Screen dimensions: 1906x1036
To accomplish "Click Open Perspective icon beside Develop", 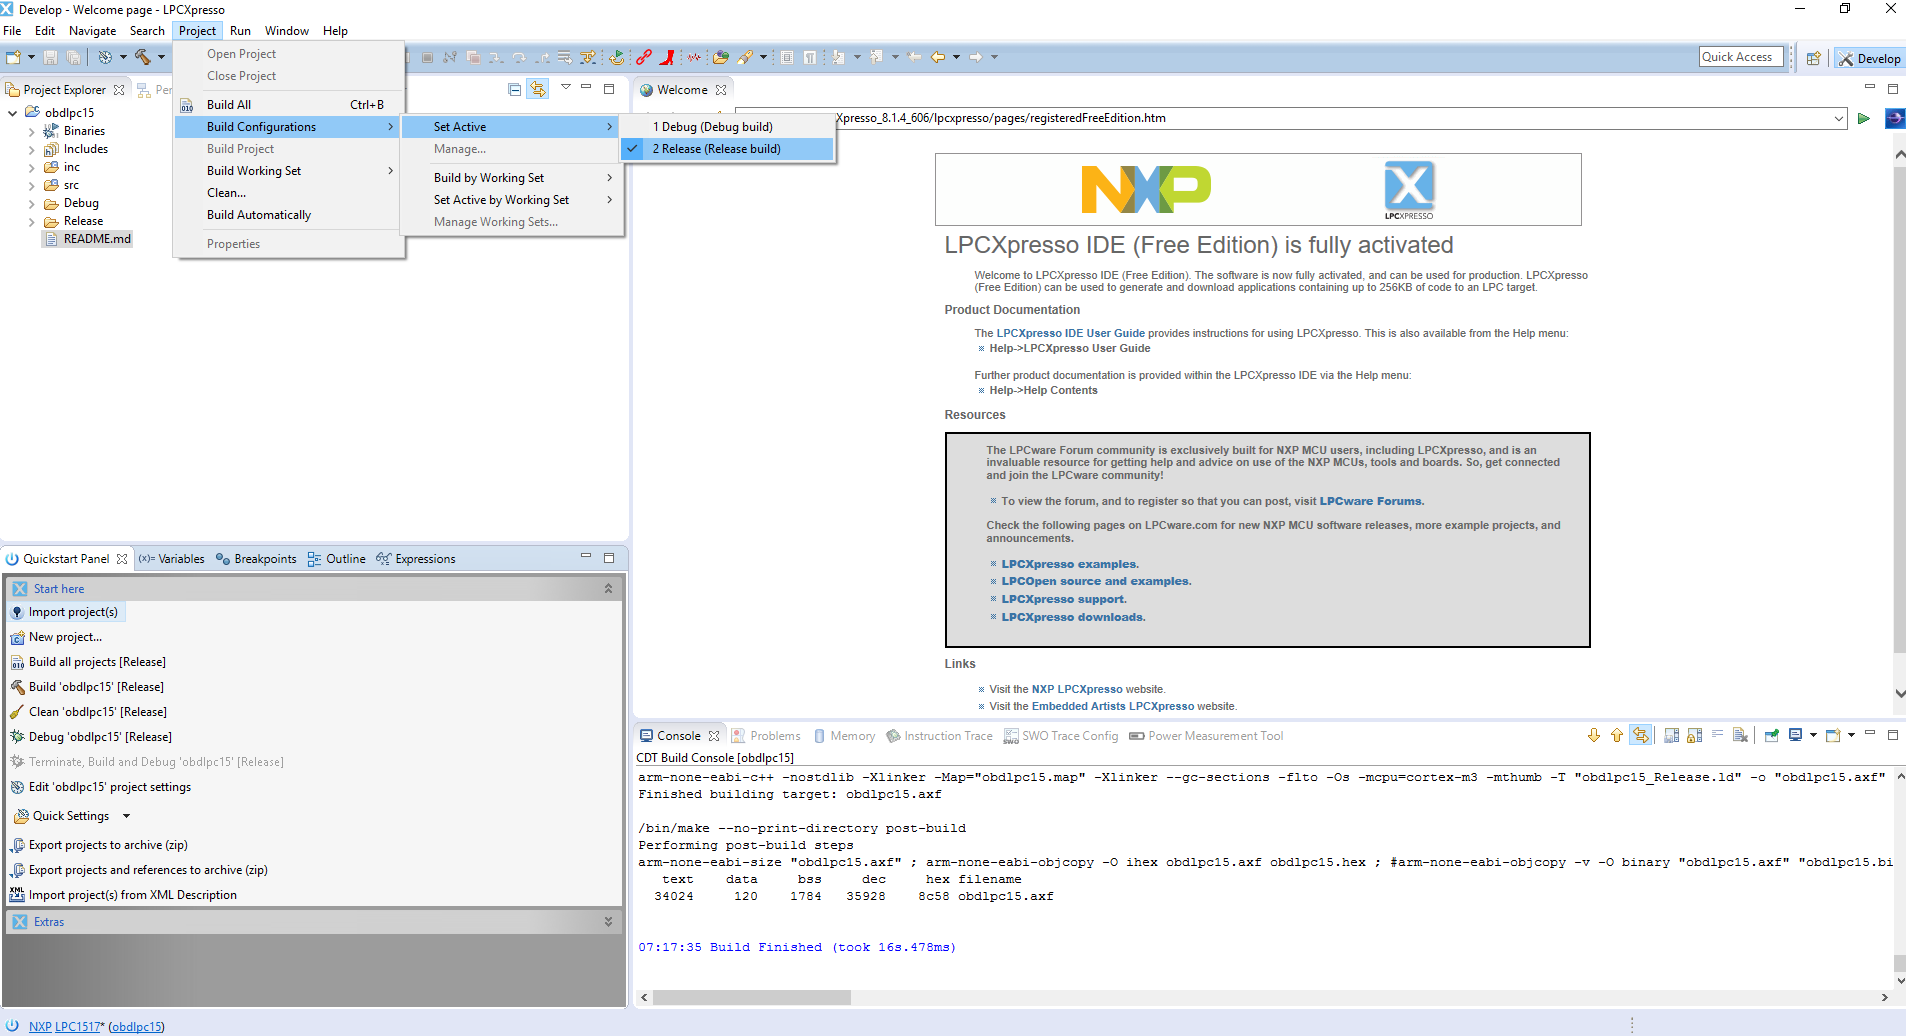I will (x=1813, y=58).
